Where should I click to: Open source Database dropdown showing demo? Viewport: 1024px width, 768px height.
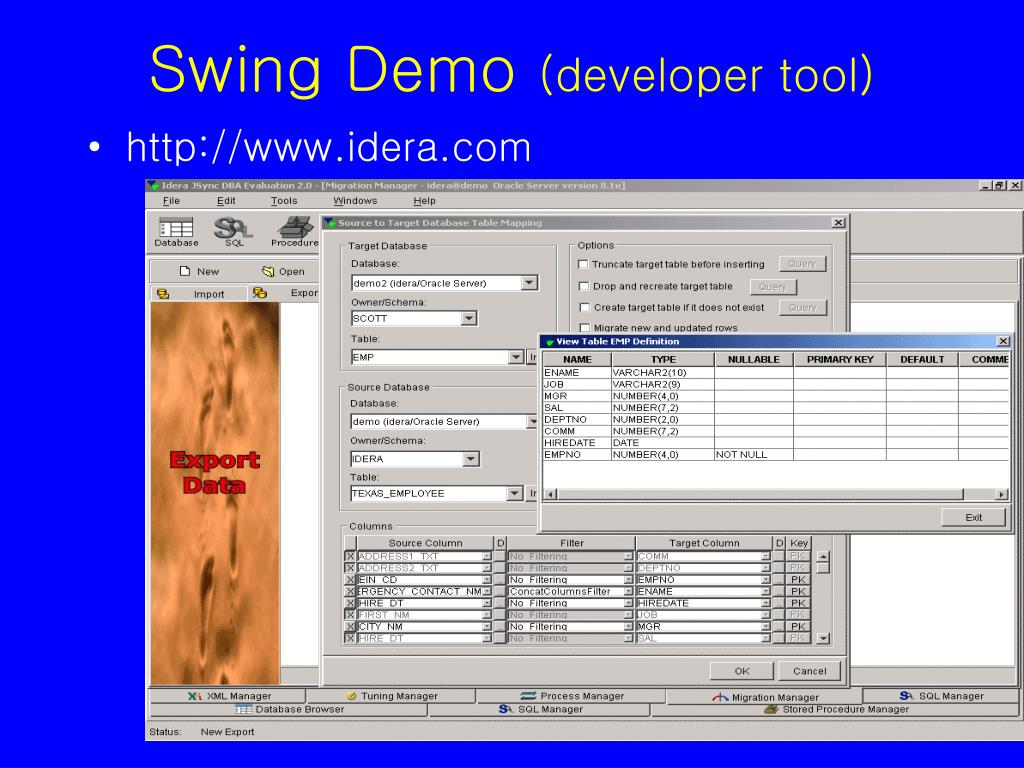click(x=532, y=422)
